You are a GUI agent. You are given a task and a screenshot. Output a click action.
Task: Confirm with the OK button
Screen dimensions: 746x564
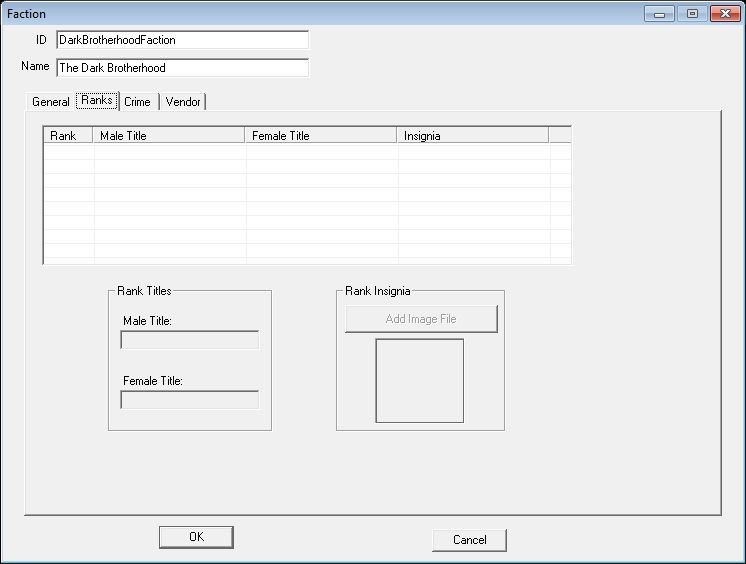click(x=196, y=537)
